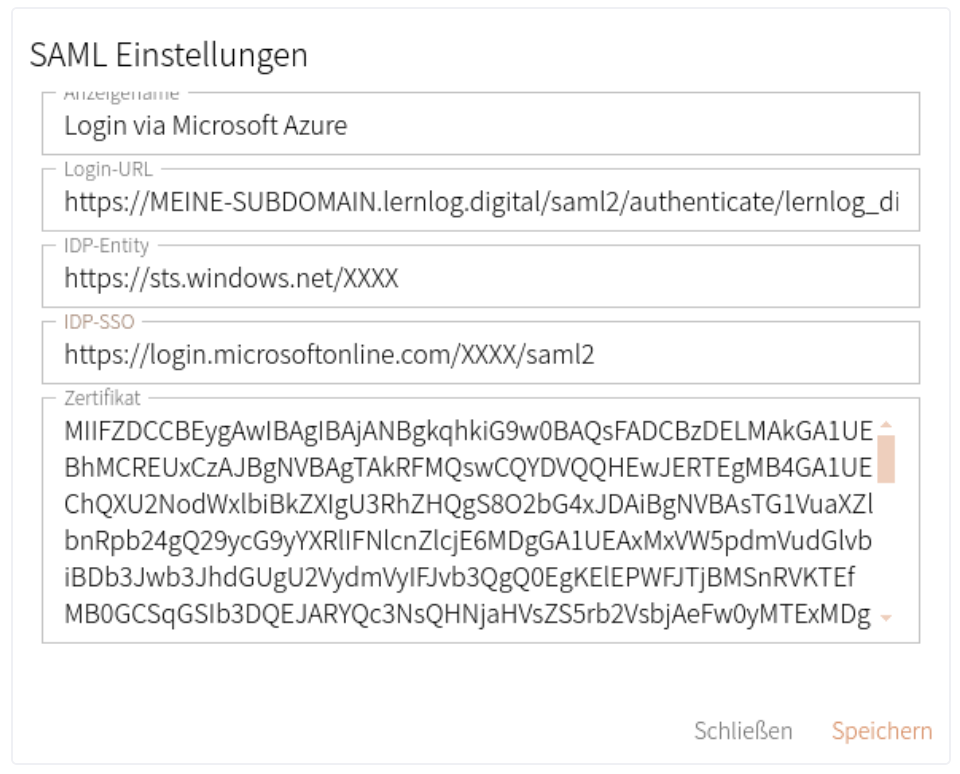The width and height of the screenshot is (960, 774).
Task: Focus the Login-URL input field
Action: 480,203
